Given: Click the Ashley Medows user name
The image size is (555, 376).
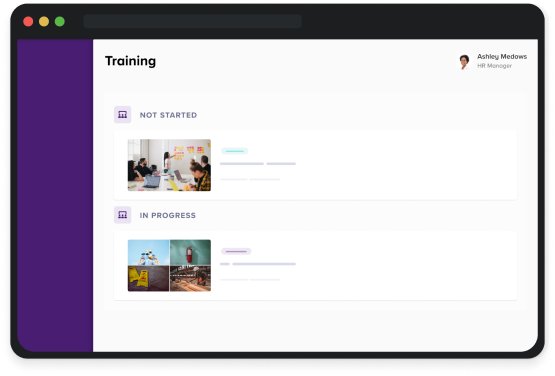Looking at the screenshot, I should click(x=502, y=57).
